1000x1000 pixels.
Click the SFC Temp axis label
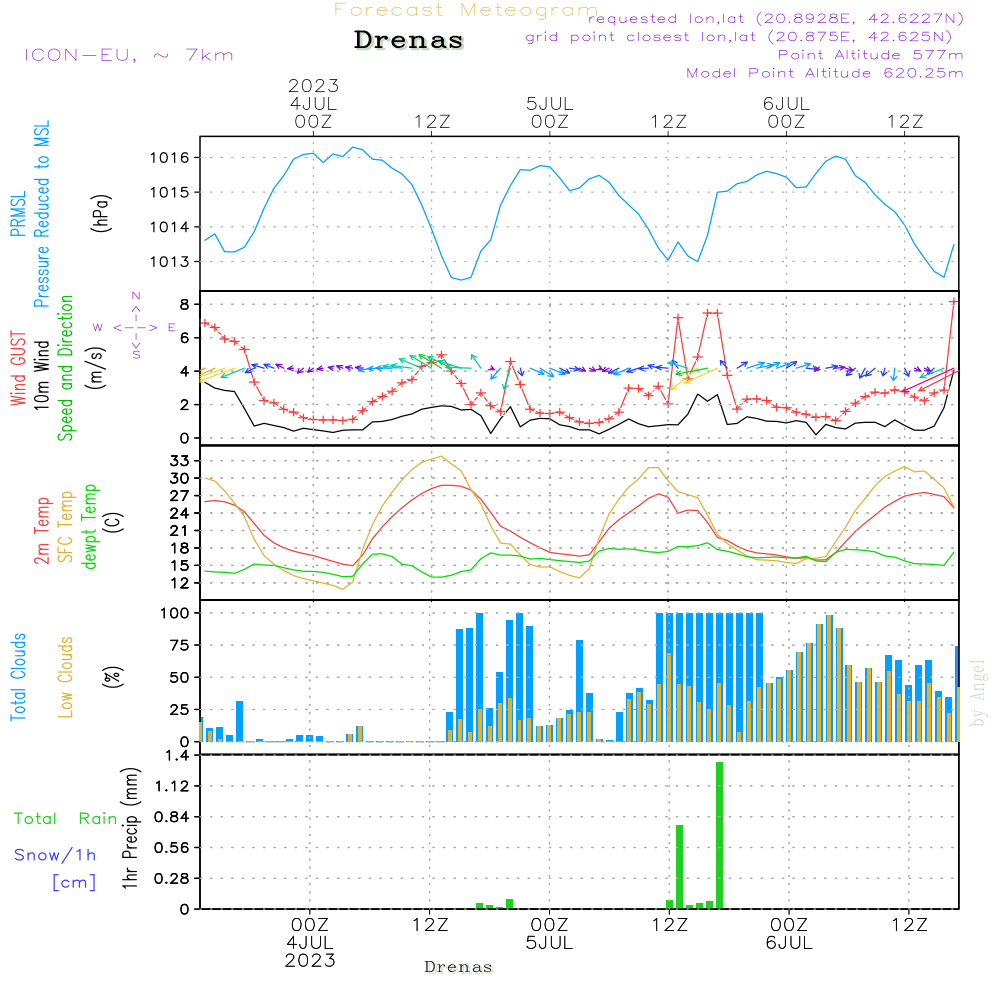pyautogui.click(x=66, y=526)
